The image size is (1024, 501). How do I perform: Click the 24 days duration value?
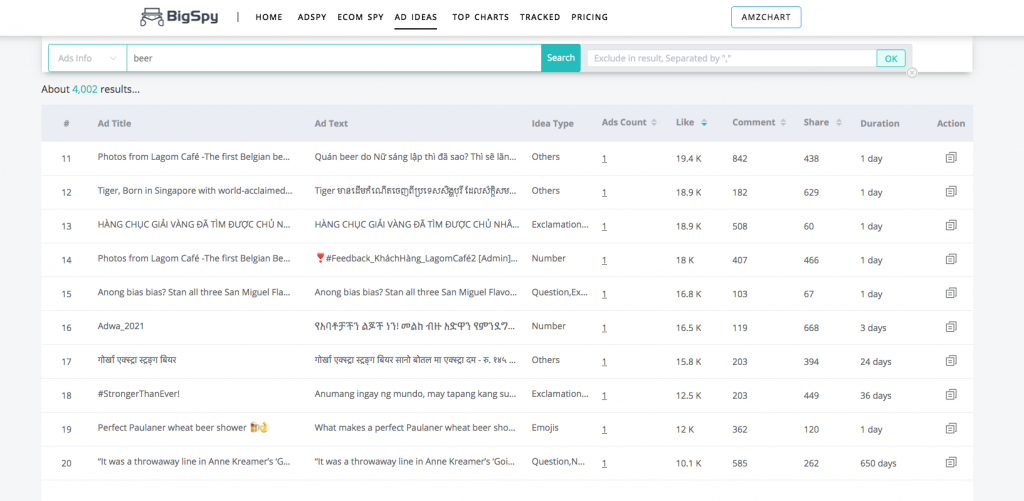(876, 362)
